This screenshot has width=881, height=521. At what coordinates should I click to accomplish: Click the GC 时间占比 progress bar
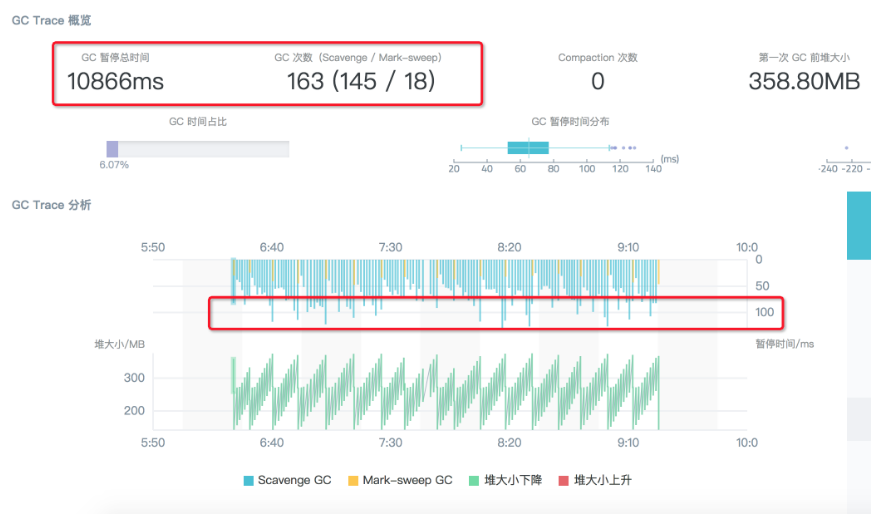point(198,149)
